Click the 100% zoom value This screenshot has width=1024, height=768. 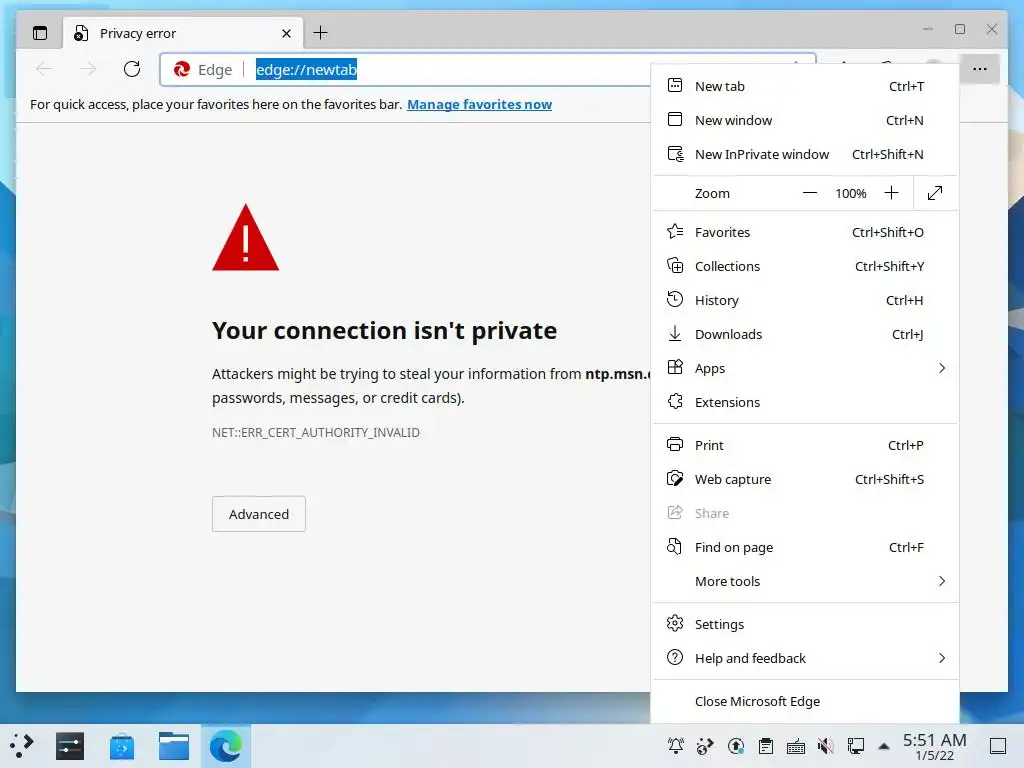(x=850, y=193)
